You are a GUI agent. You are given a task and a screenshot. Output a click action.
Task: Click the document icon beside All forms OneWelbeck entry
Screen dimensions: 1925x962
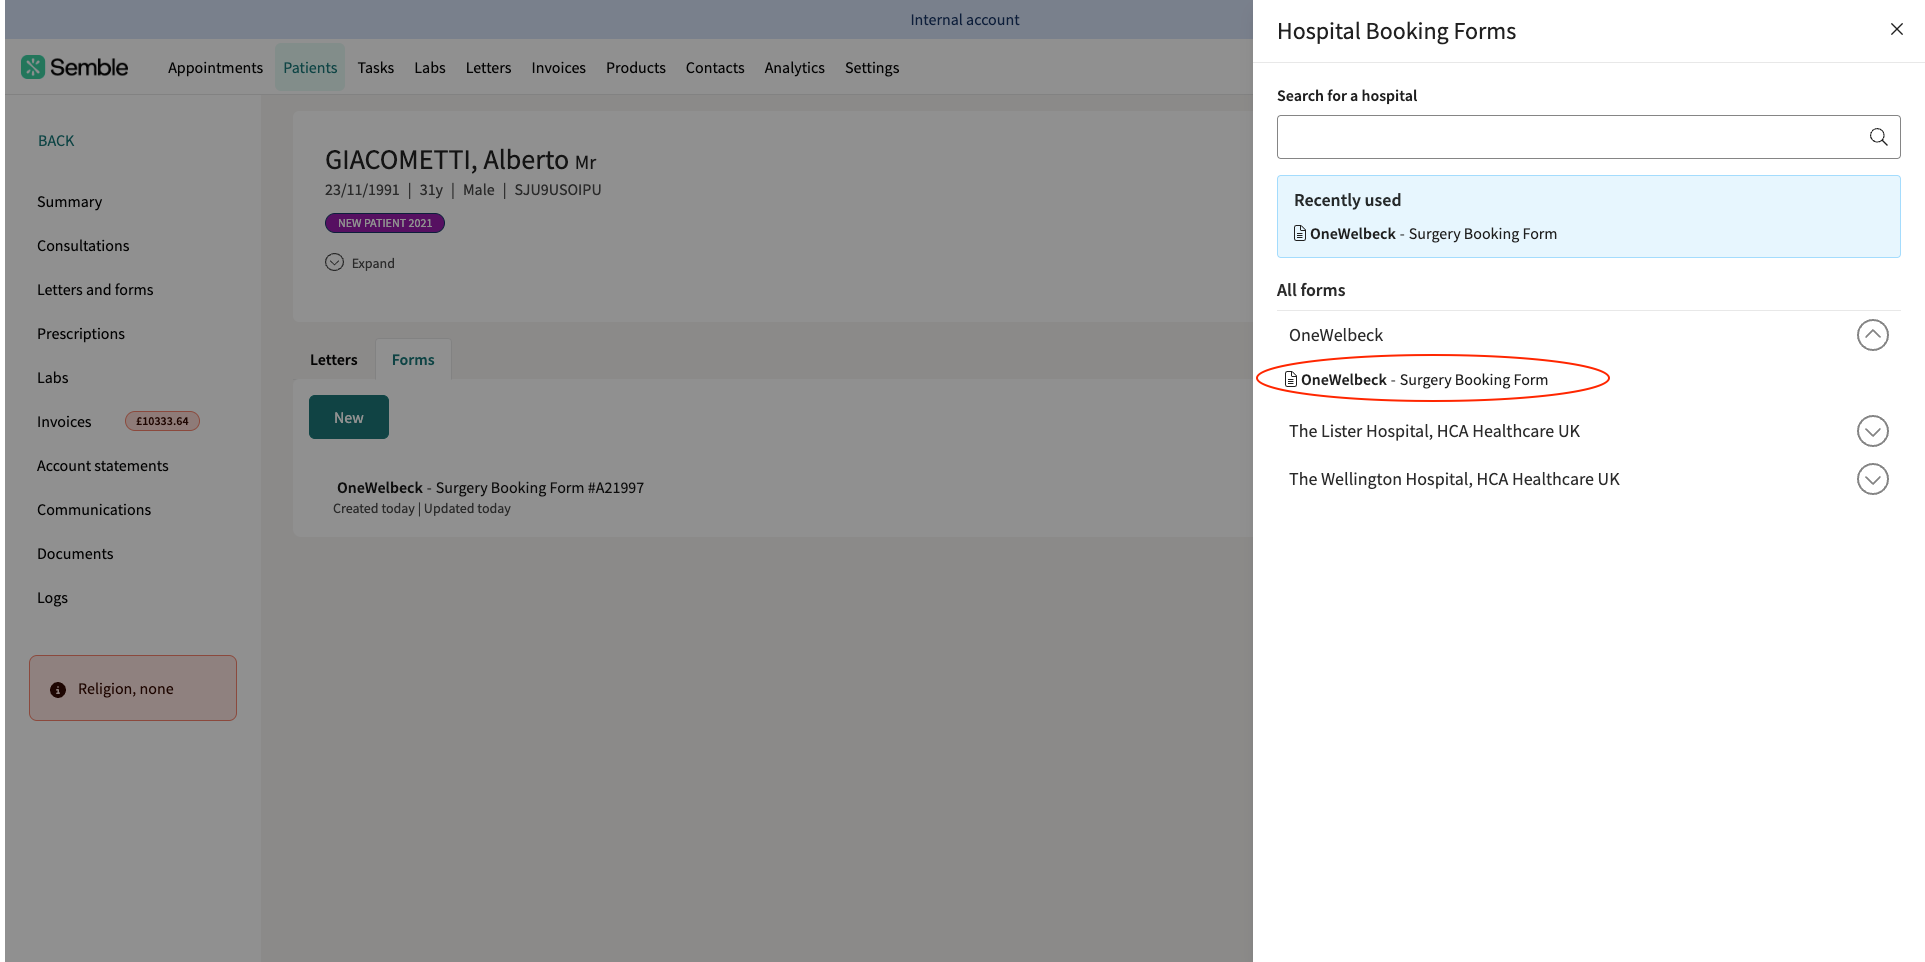[1291, 379]
